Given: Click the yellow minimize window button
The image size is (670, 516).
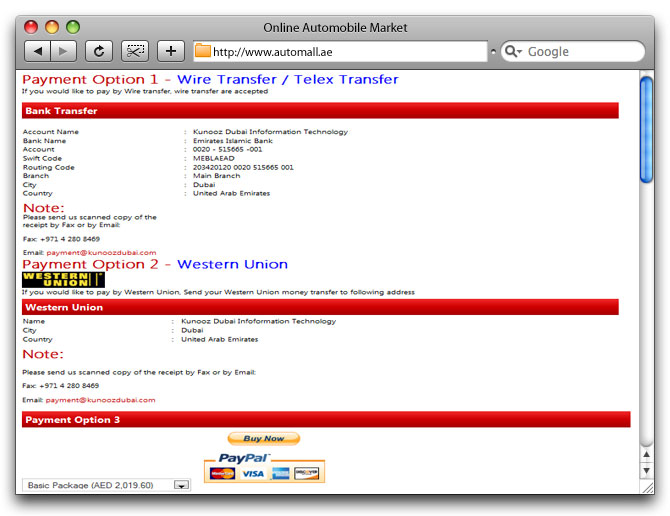Looking at the screenshot, I should pos(52,27).
